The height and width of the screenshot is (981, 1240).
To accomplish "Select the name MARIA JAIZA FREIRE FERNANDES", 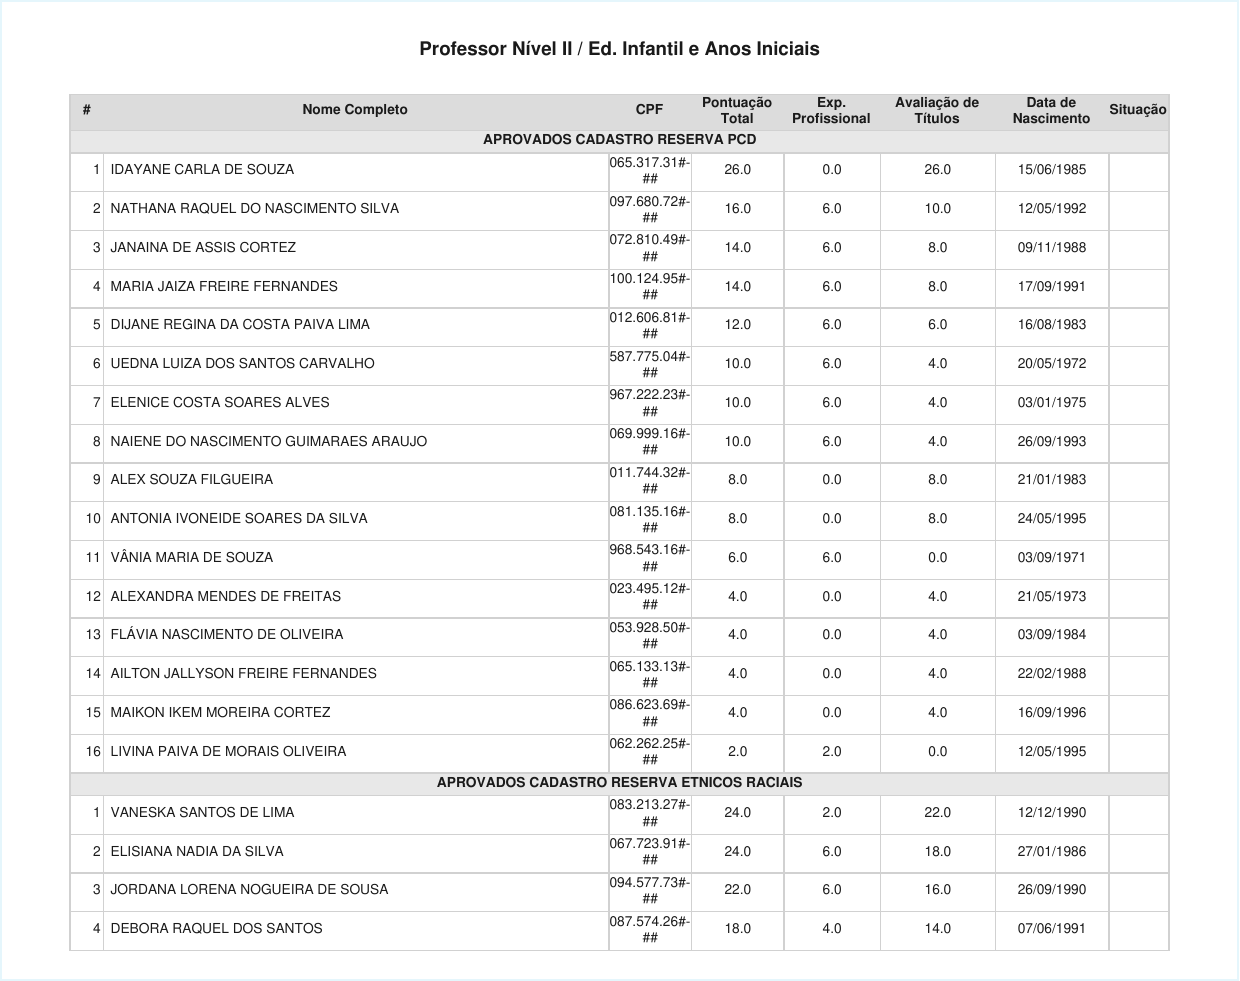I will coord(224,287).
